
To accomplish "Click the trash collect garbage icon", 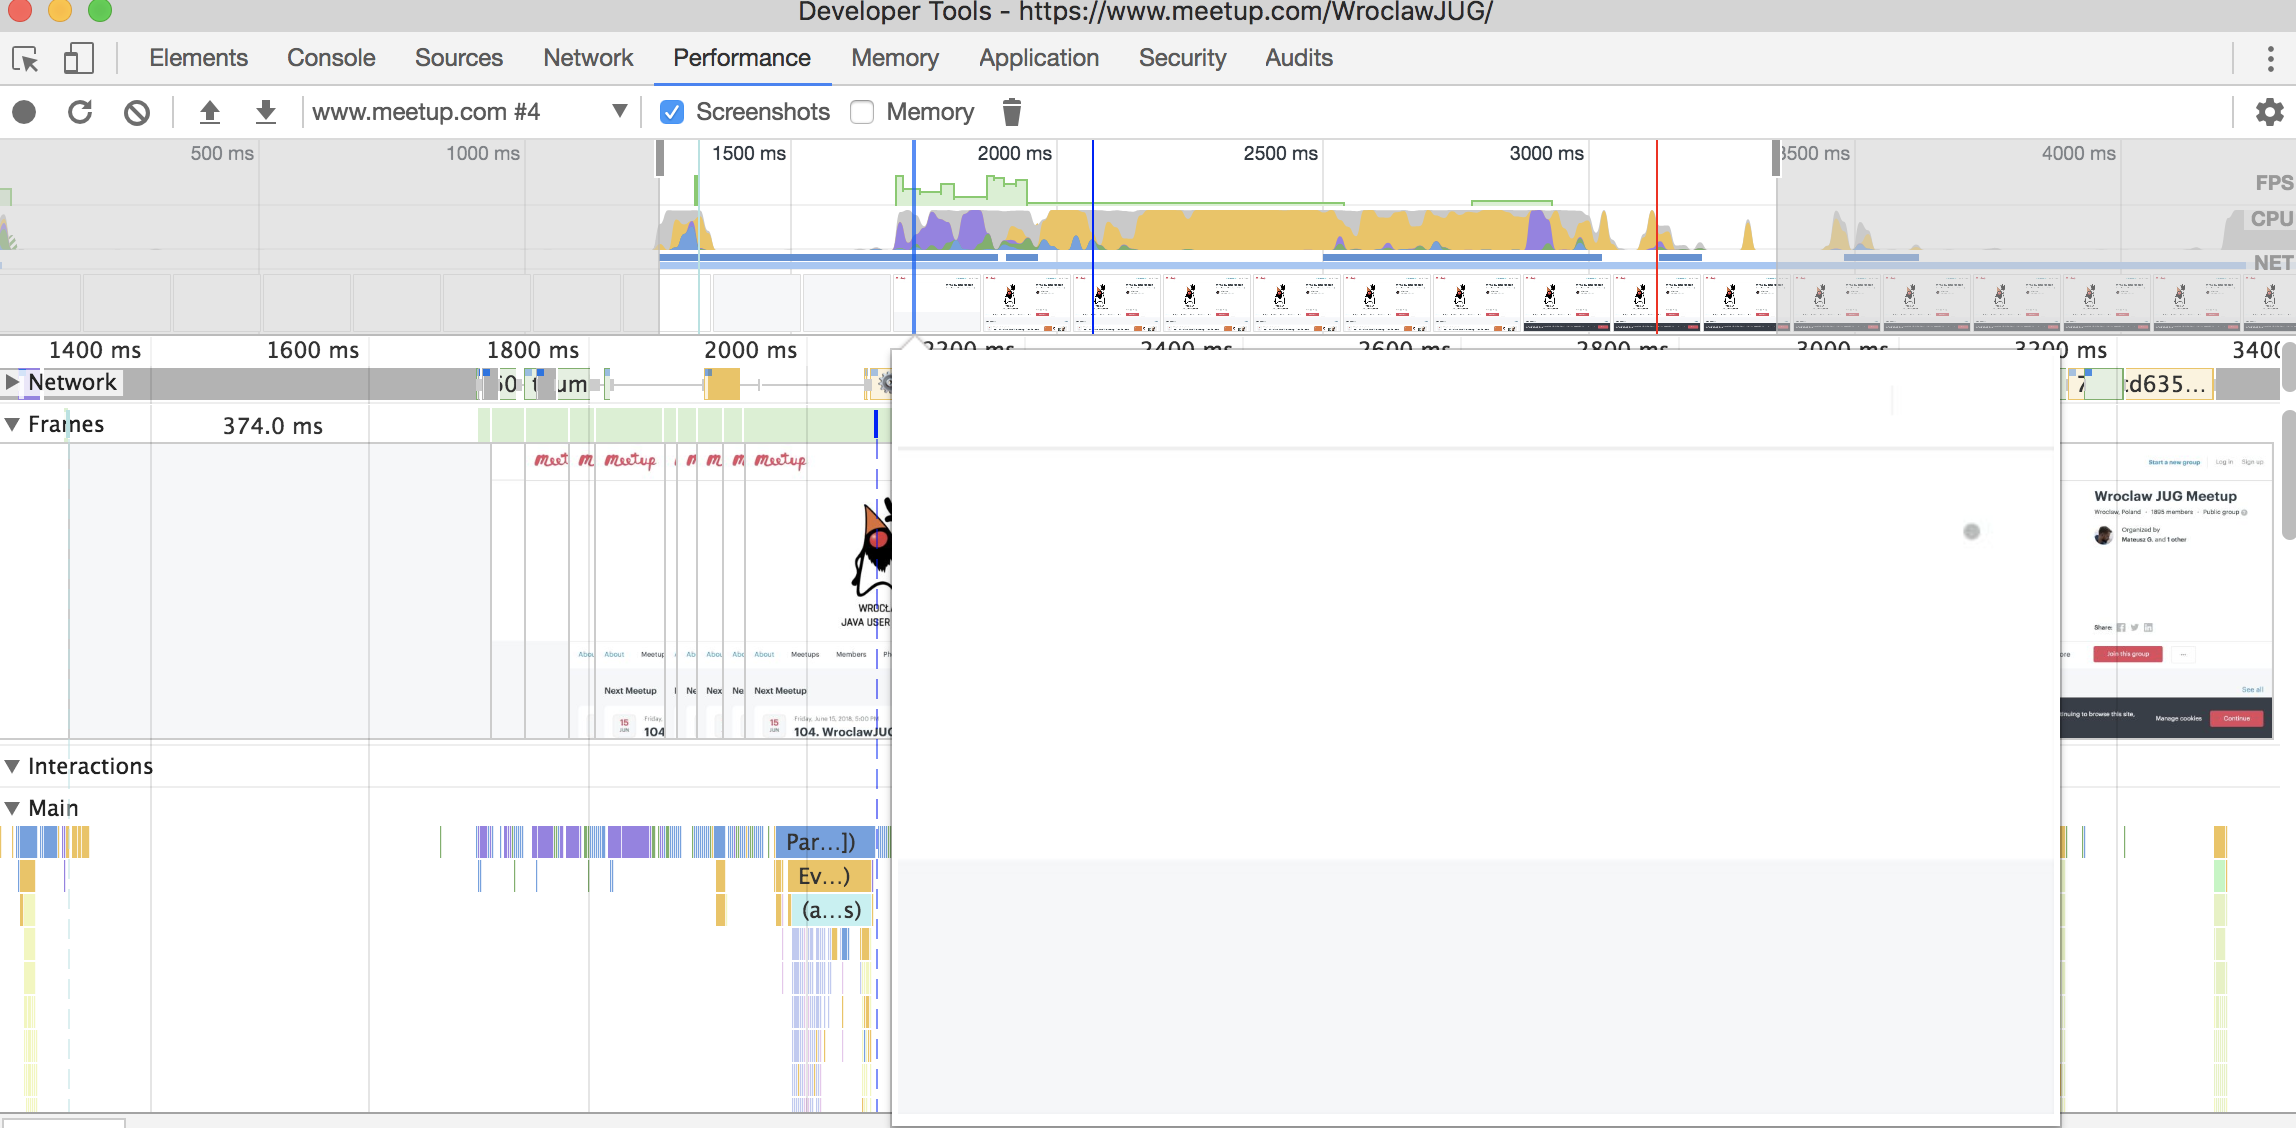I will click(1011, 112).
